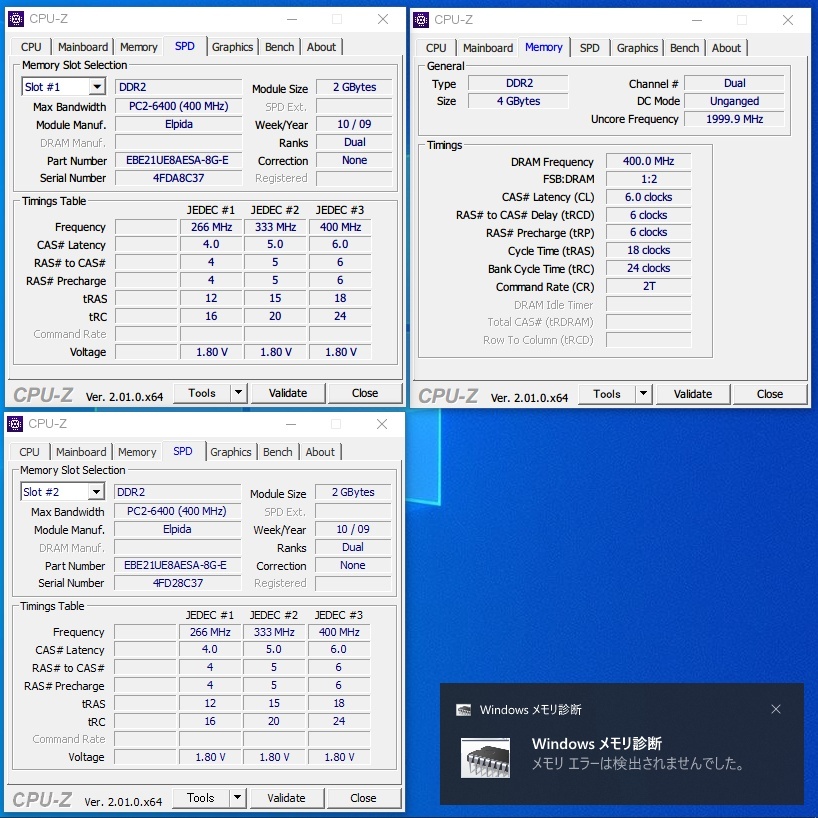Open About tab in Slot #1 window
Image resolution: width=818 pixels, height=818 pixels.
point(321,47)
